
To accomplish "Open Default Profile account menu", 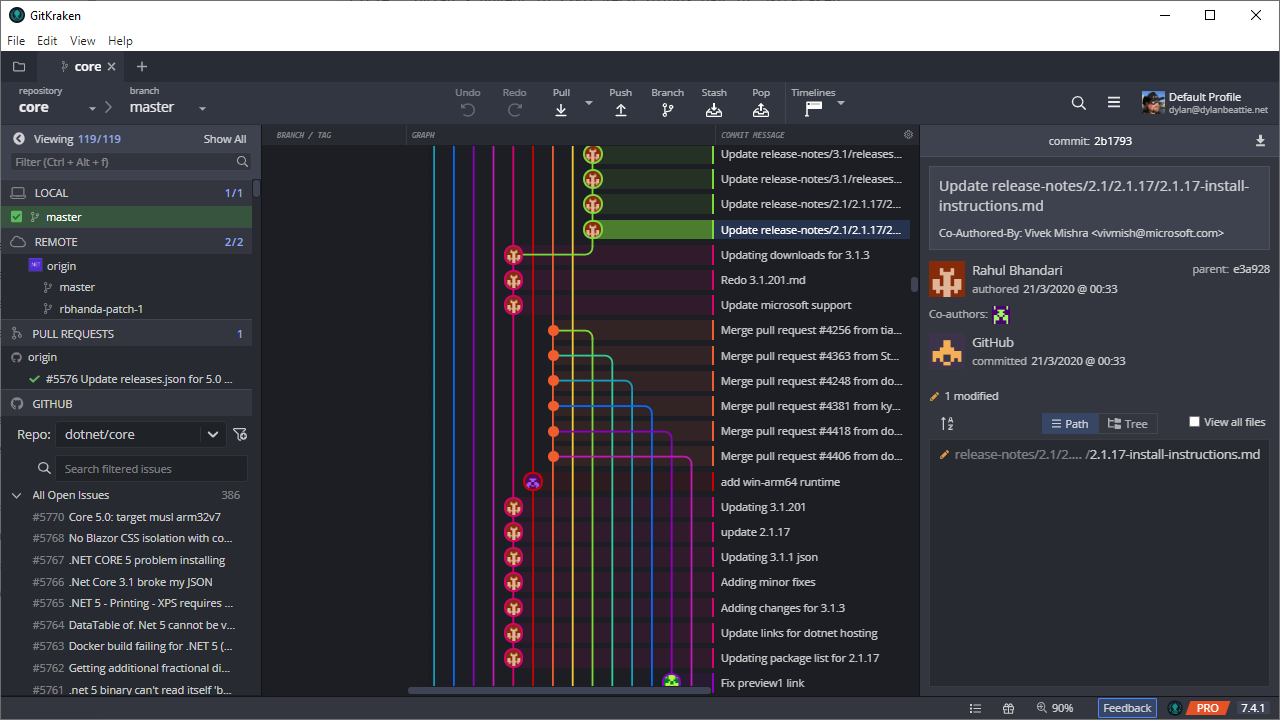I will point(1207,103).
